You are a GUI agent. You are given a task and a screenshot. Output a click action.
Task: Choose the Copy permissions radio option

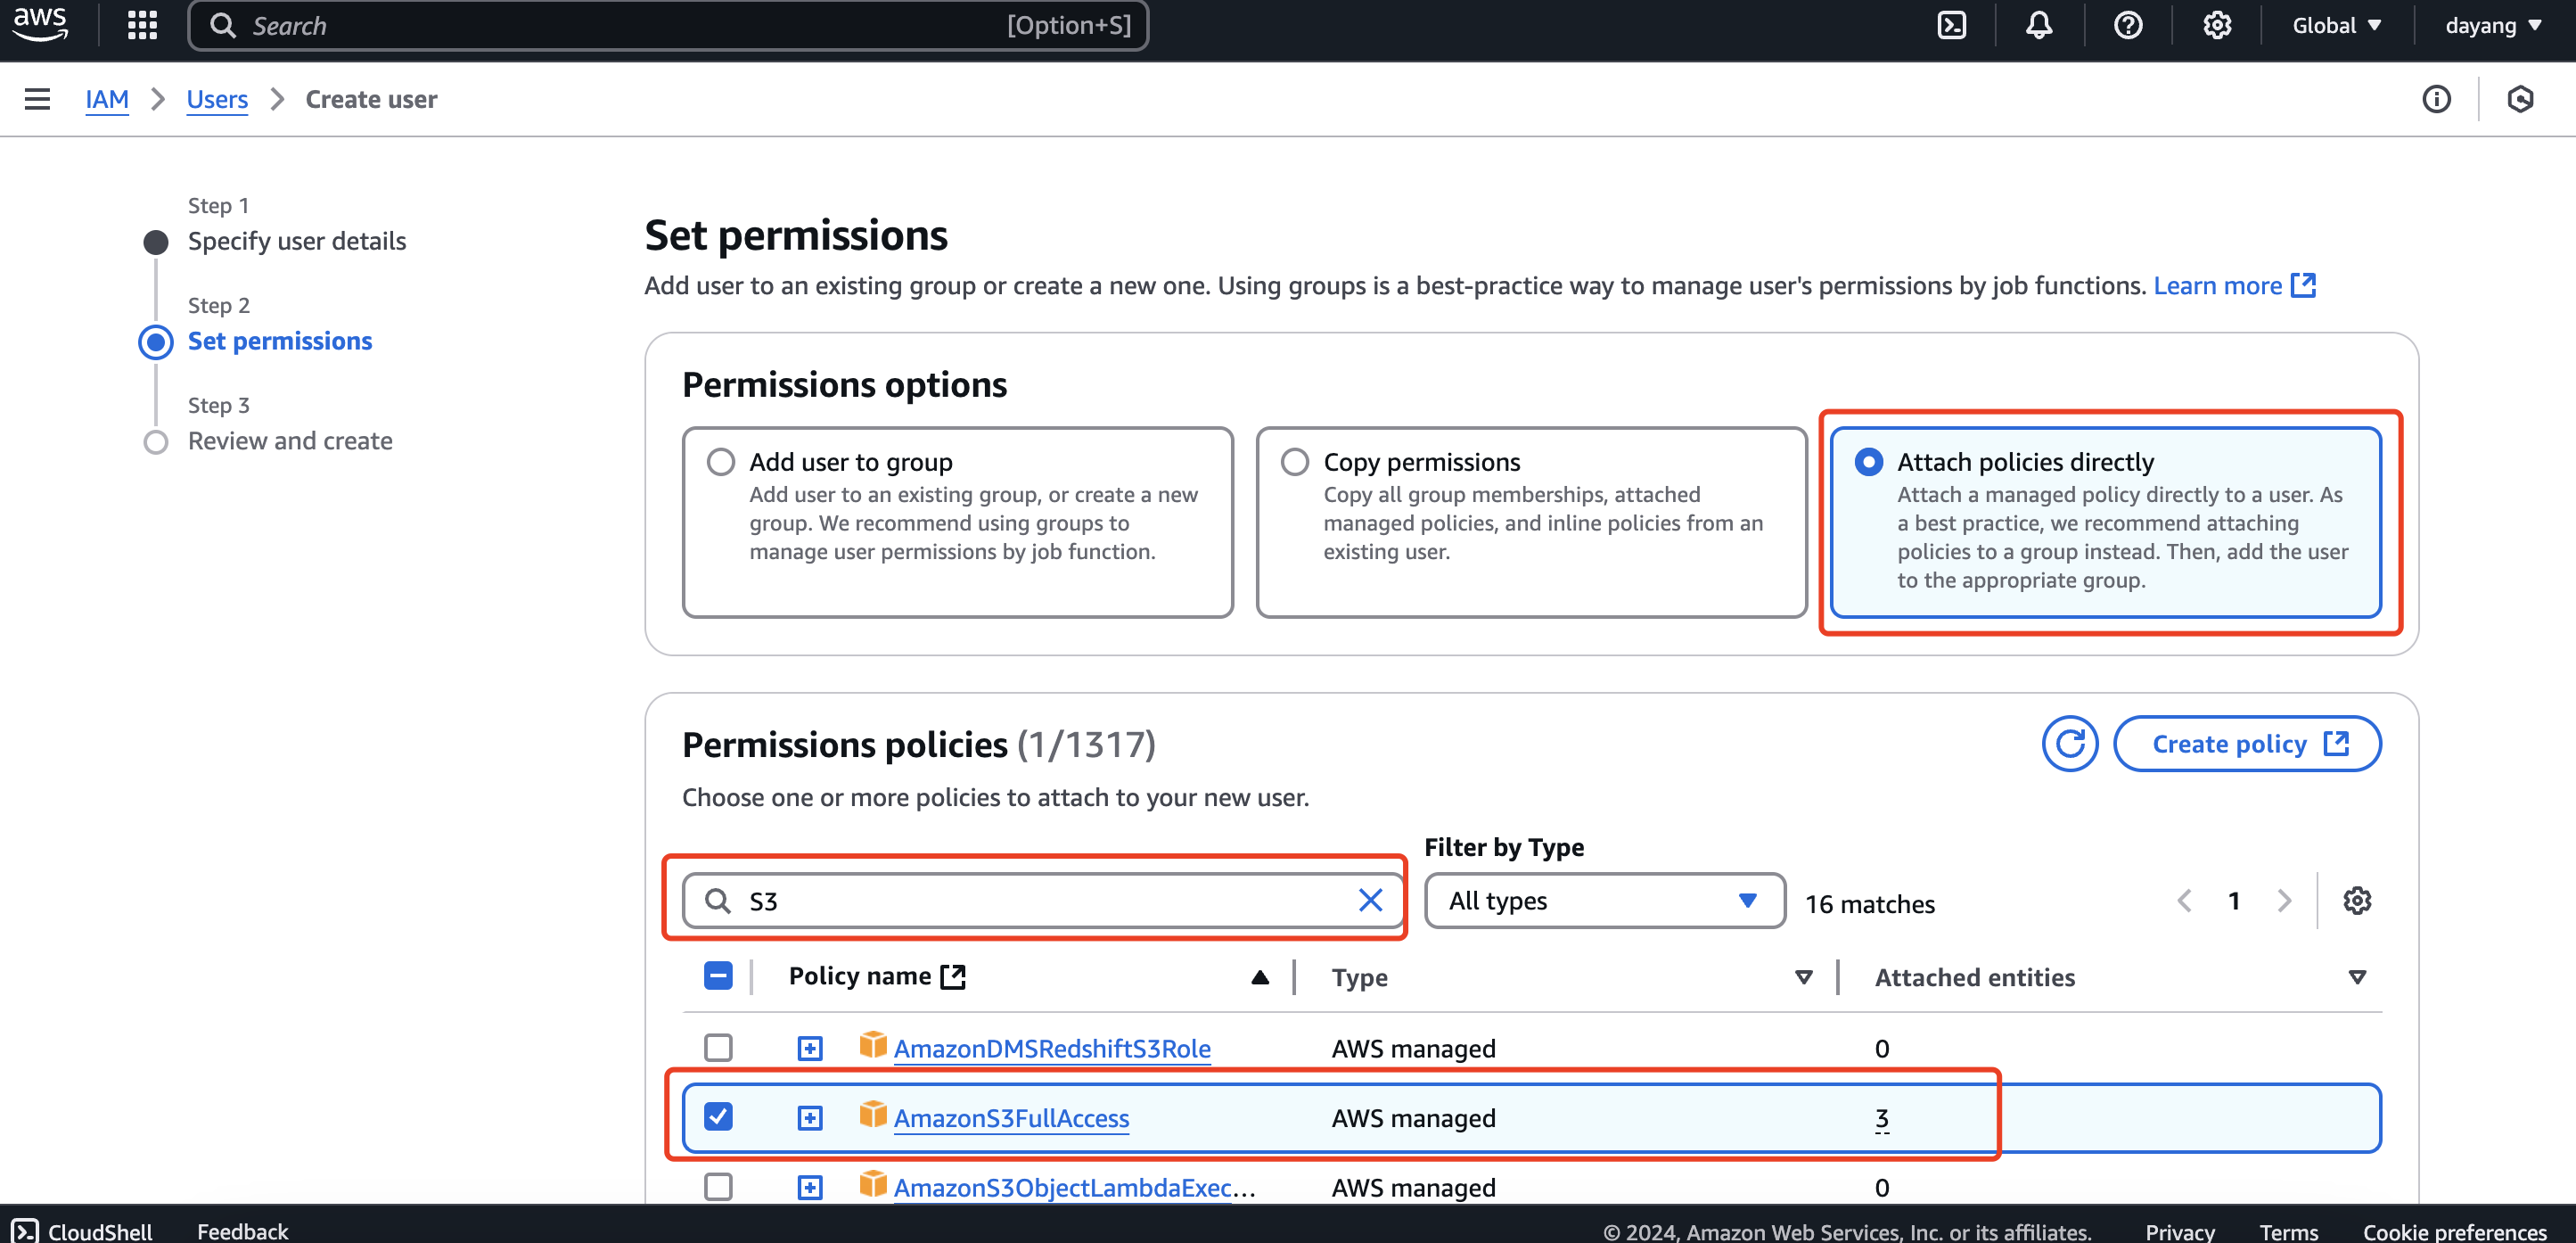click(1295, 461)
